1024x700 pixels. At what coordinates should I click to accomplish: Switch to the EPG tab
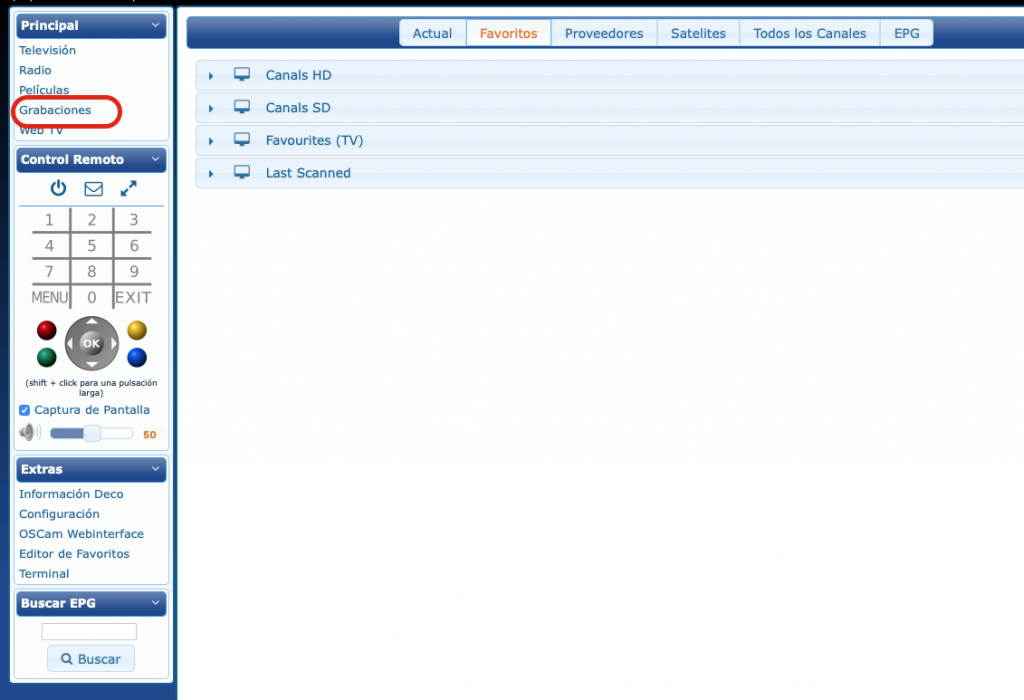(x=906, y=33)
